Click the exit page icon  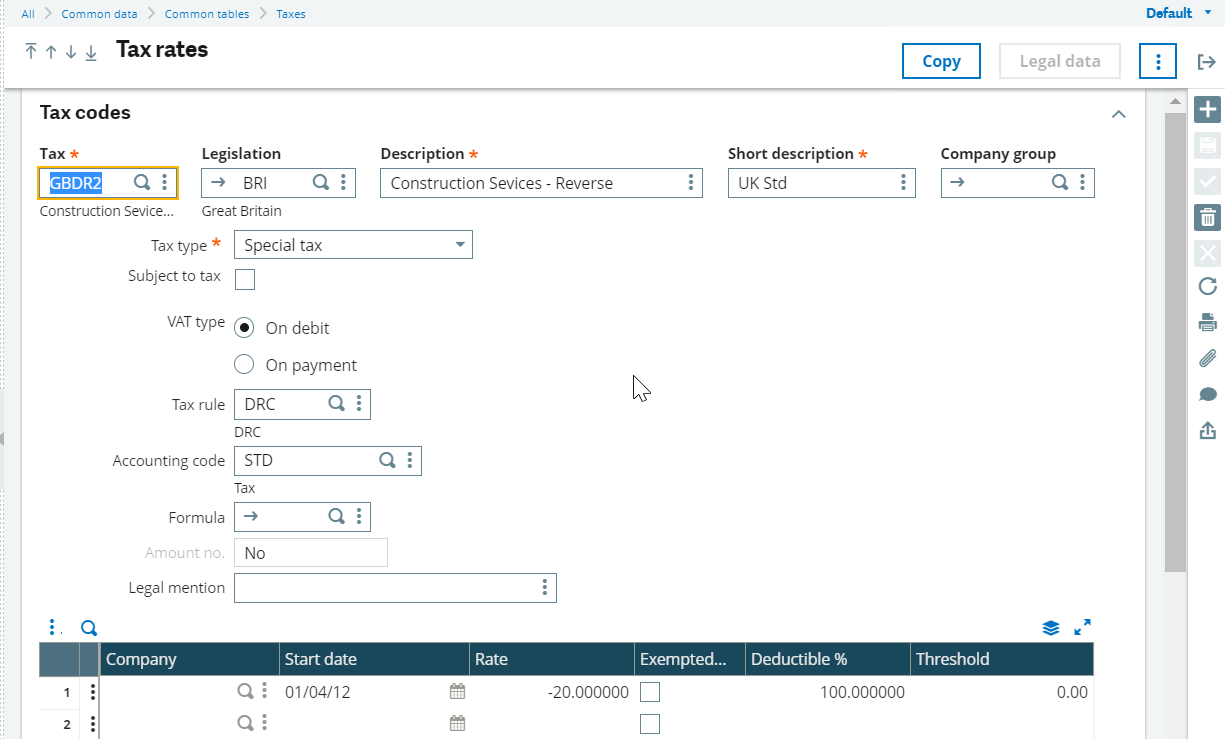click(1206, 61)
